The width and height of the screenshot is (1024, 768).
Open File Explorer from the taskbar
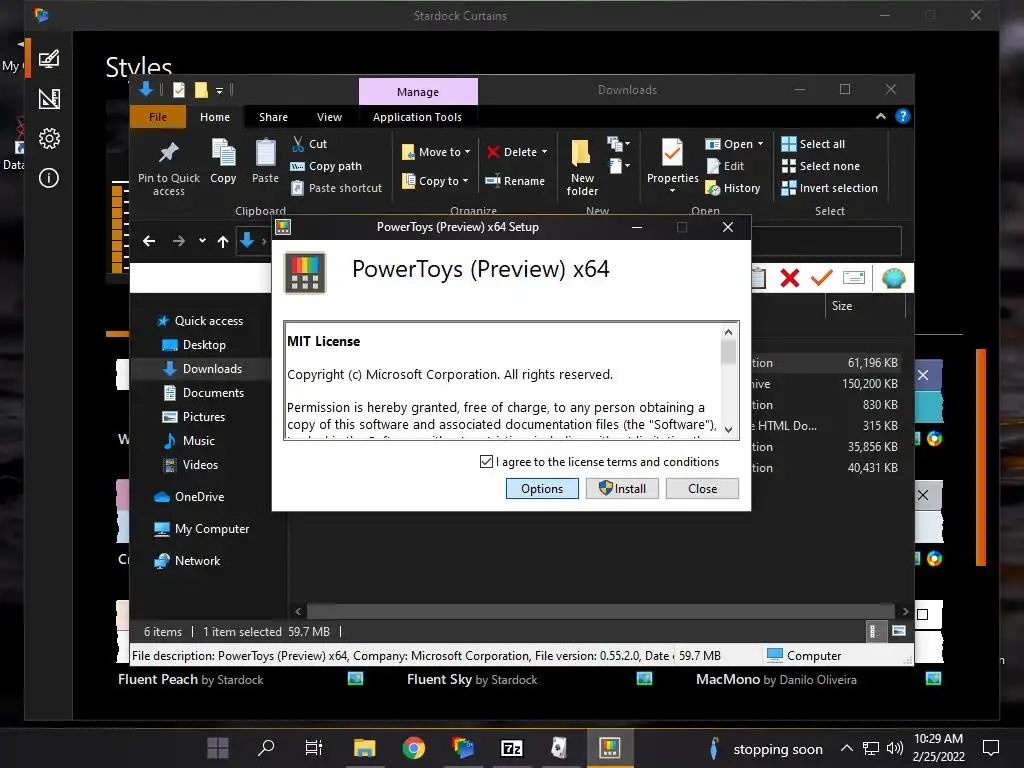(364, 748)
